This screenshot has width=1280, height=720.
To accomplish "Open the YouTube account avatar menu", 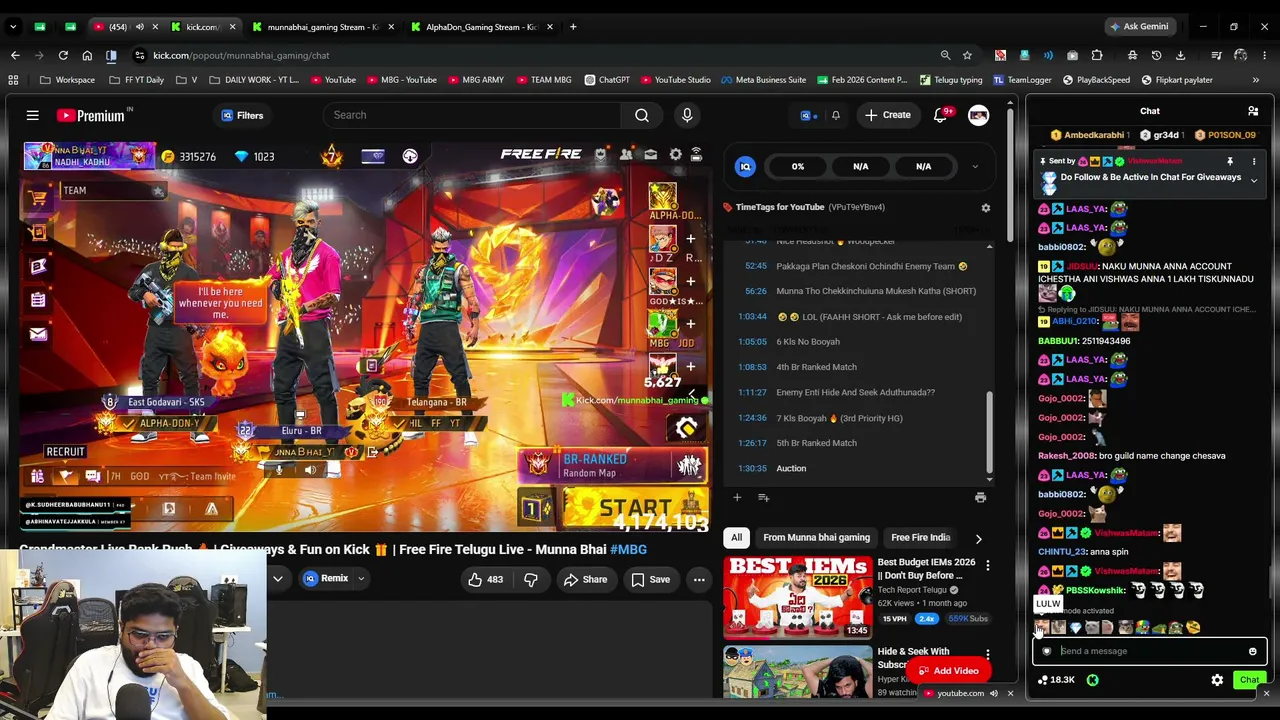I will (978, 115).
